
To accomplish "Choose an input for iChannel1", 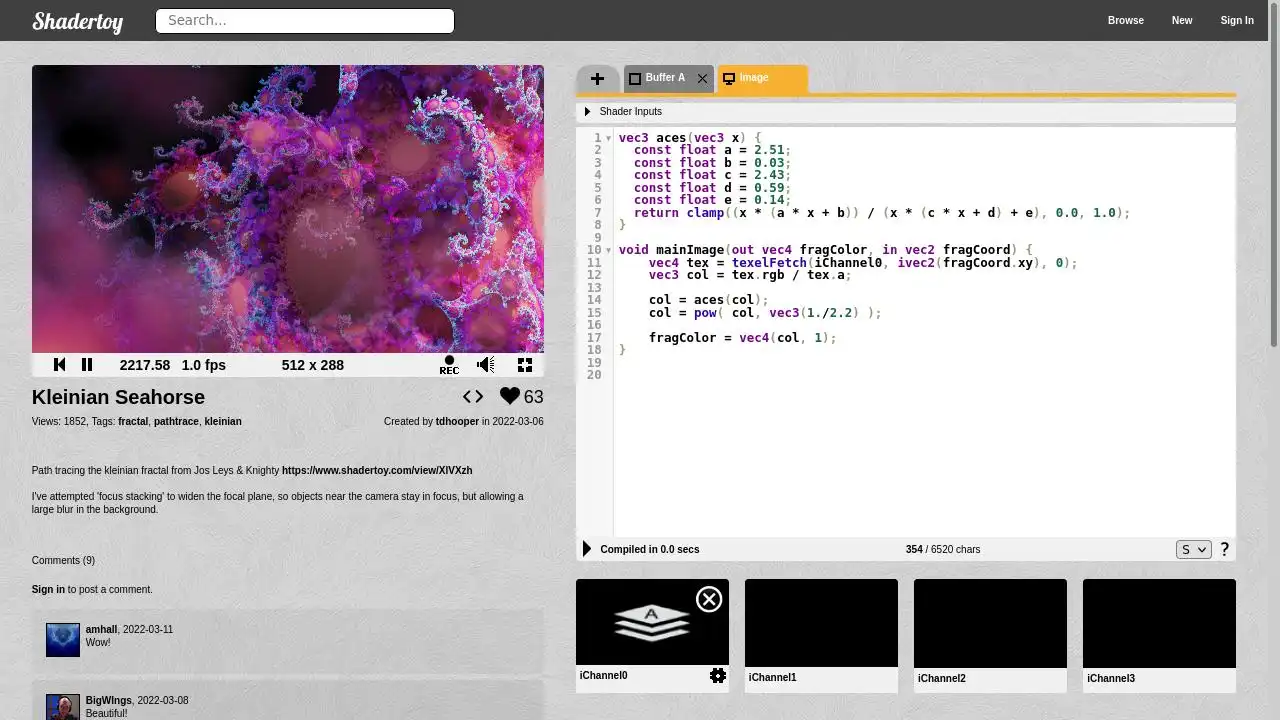I will pos(821,623).
